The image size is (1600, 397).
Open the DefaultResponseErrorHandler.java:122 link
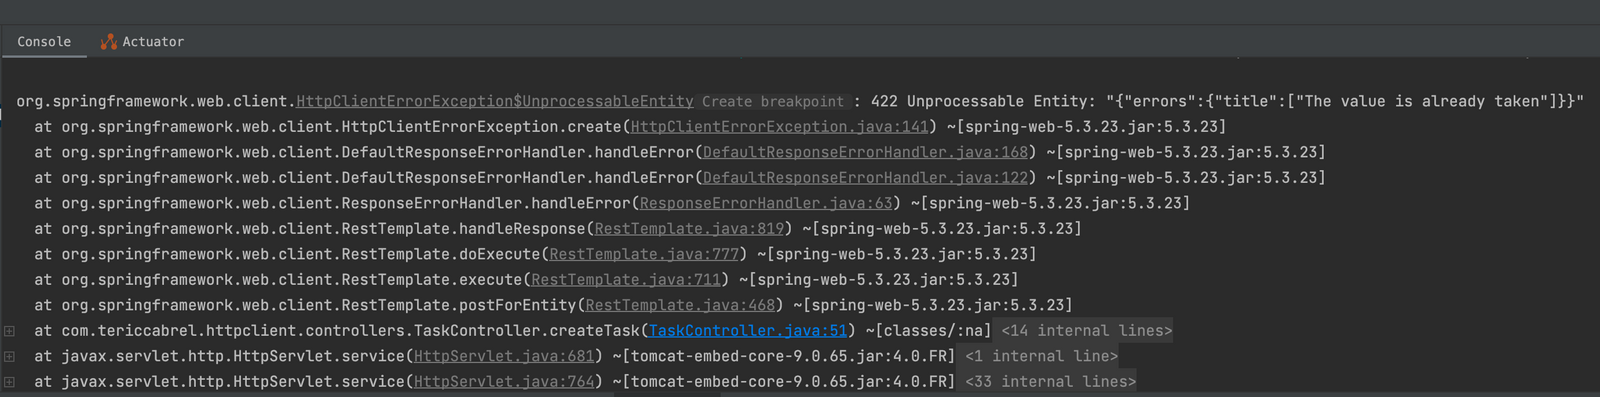click(866, 178)
